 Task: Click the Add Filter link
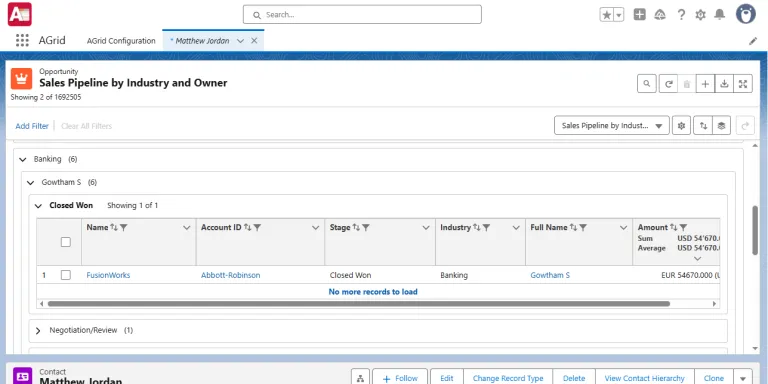32,126
